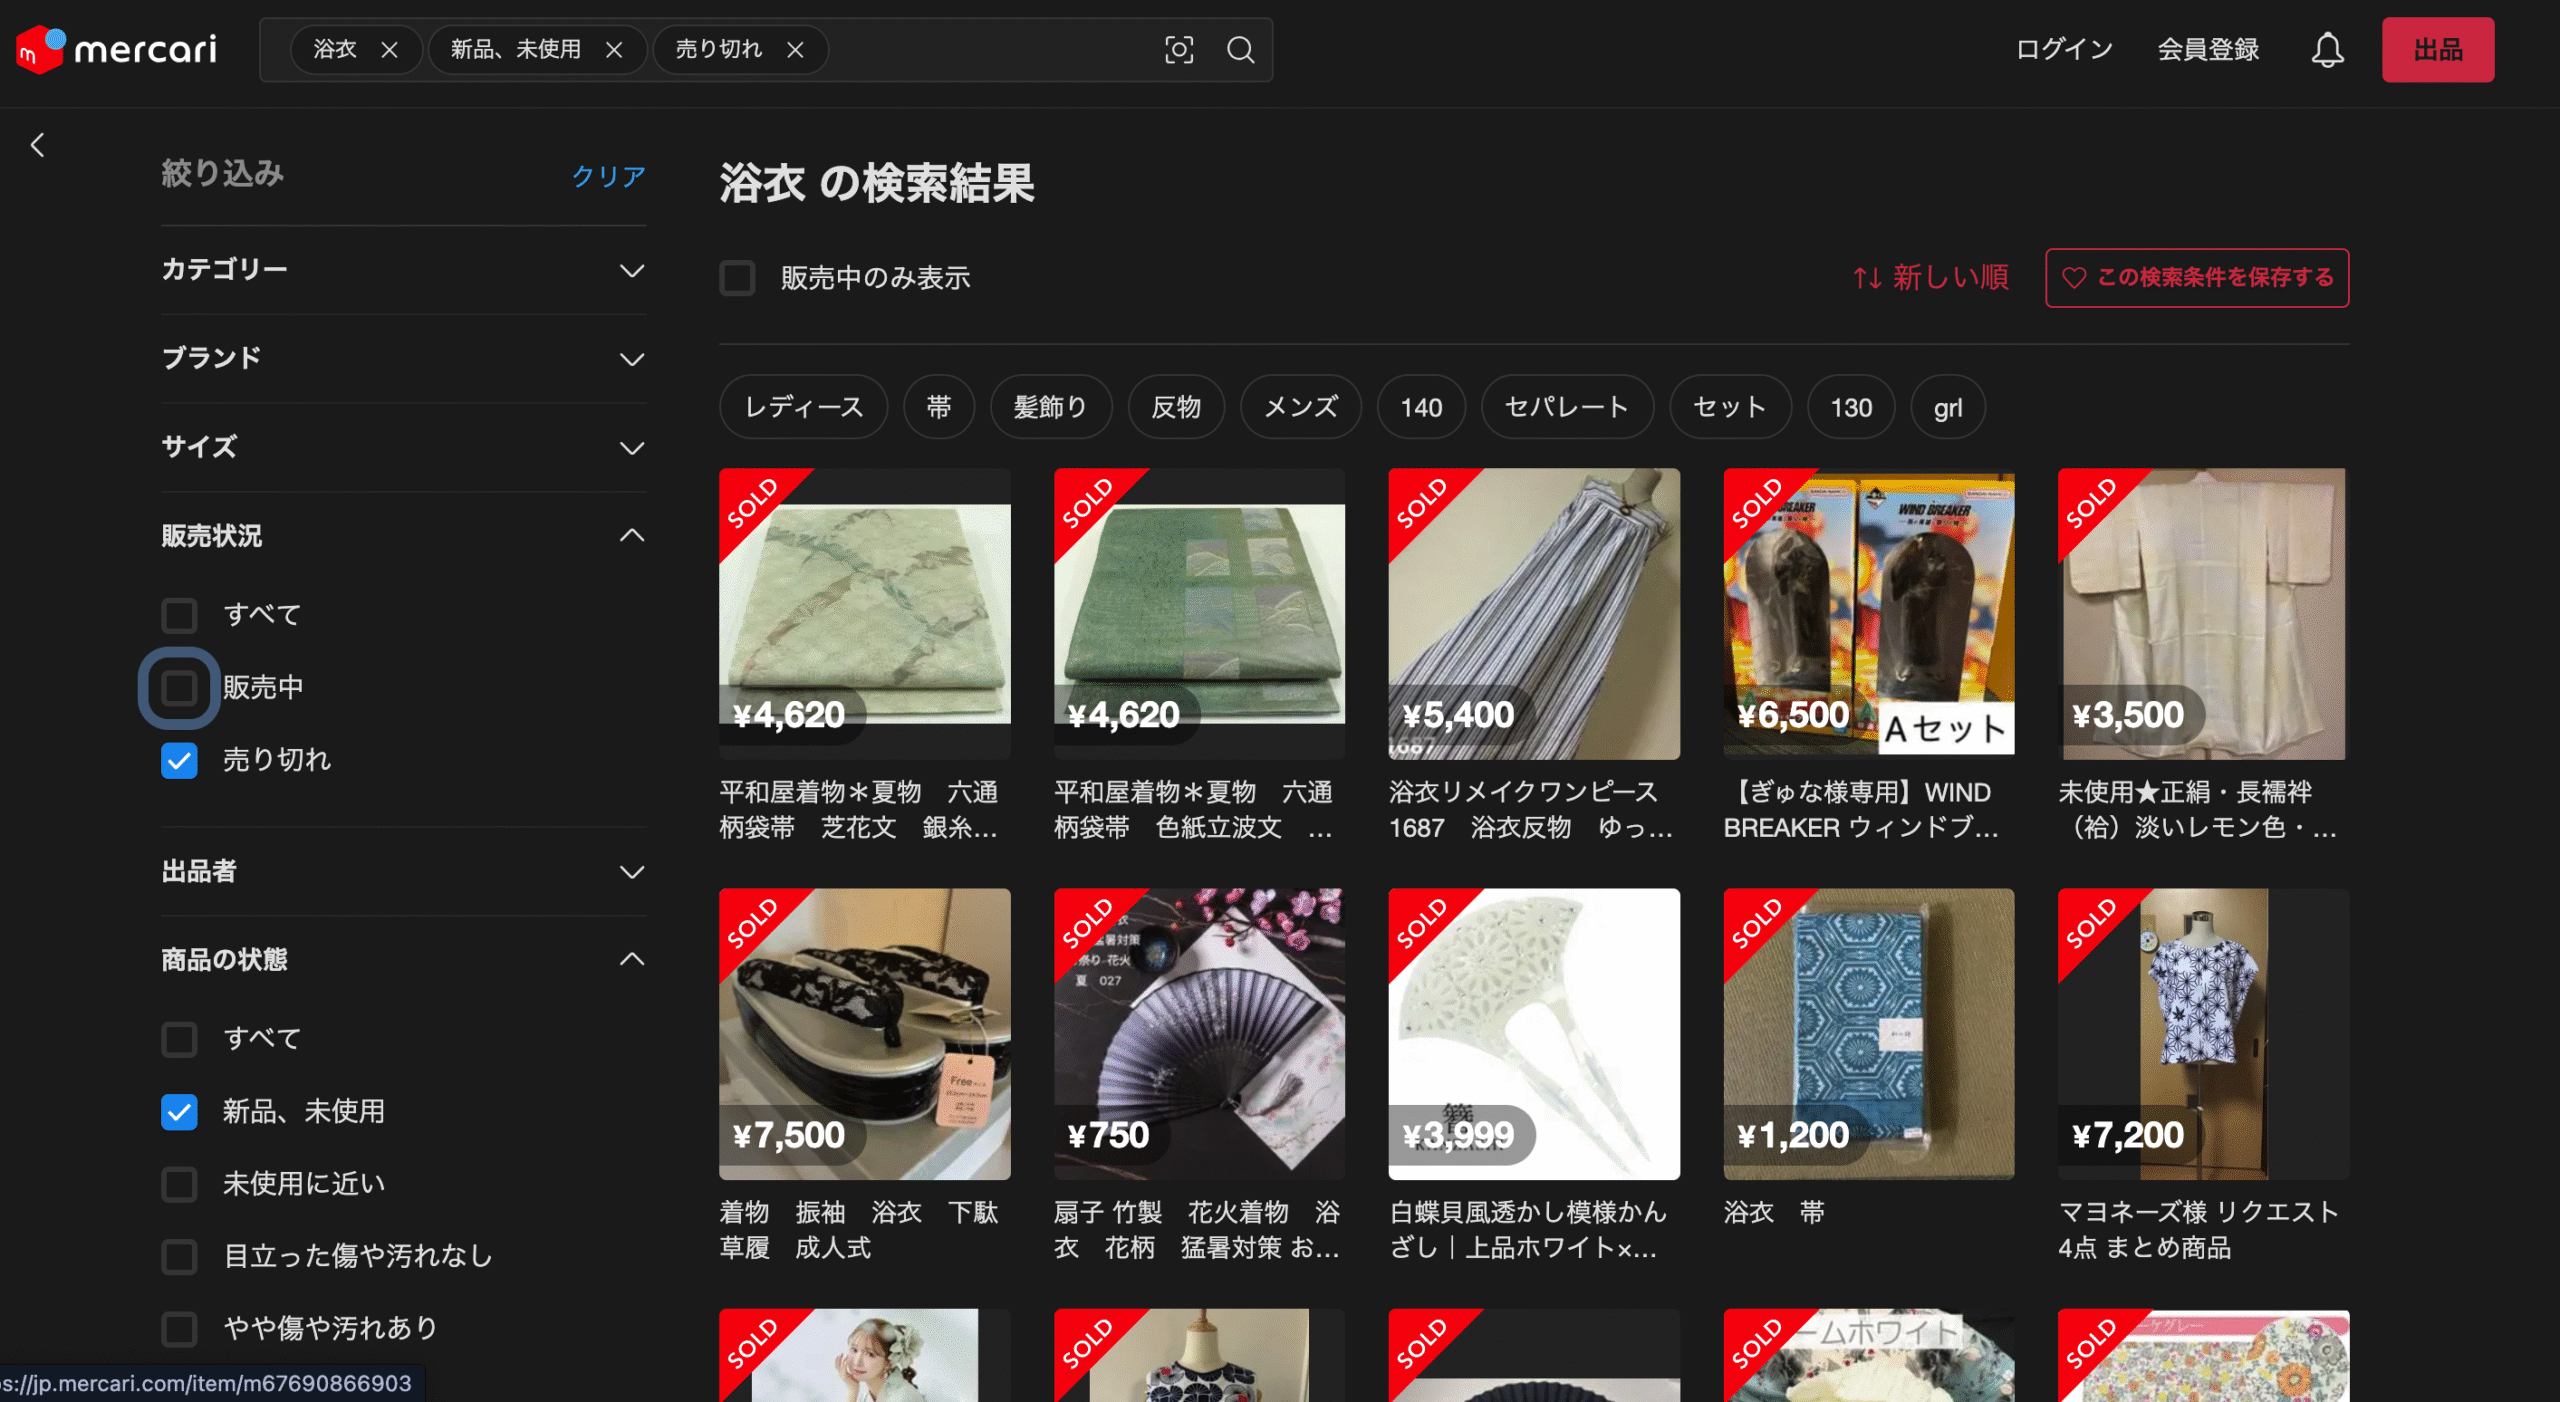Toggle 販売中のみ表示 checkbox

737,278
